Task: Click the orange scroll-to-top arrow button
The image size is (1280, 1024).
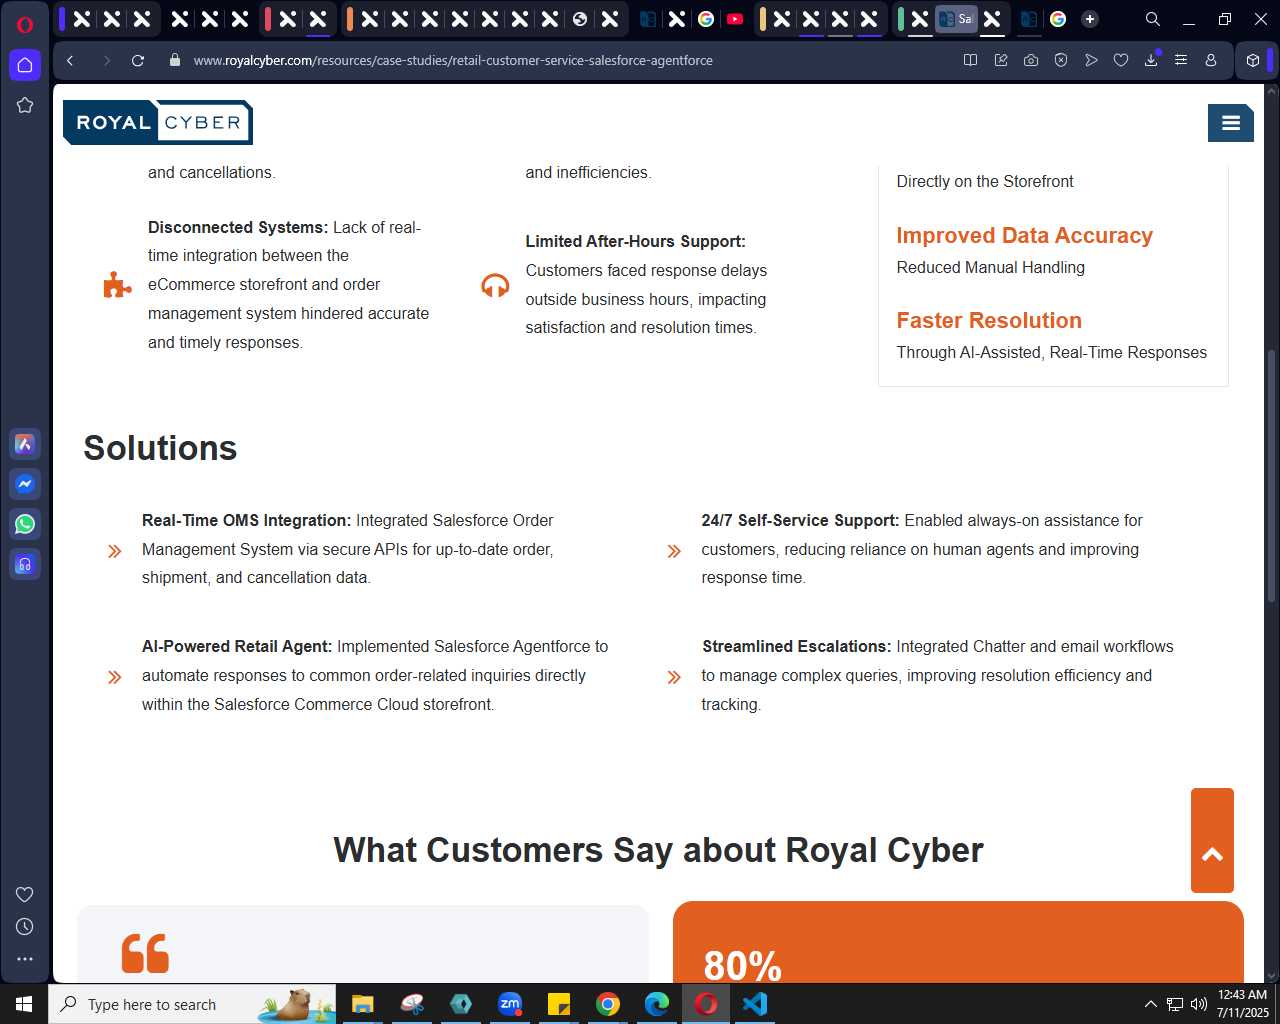Action: 1212,840
